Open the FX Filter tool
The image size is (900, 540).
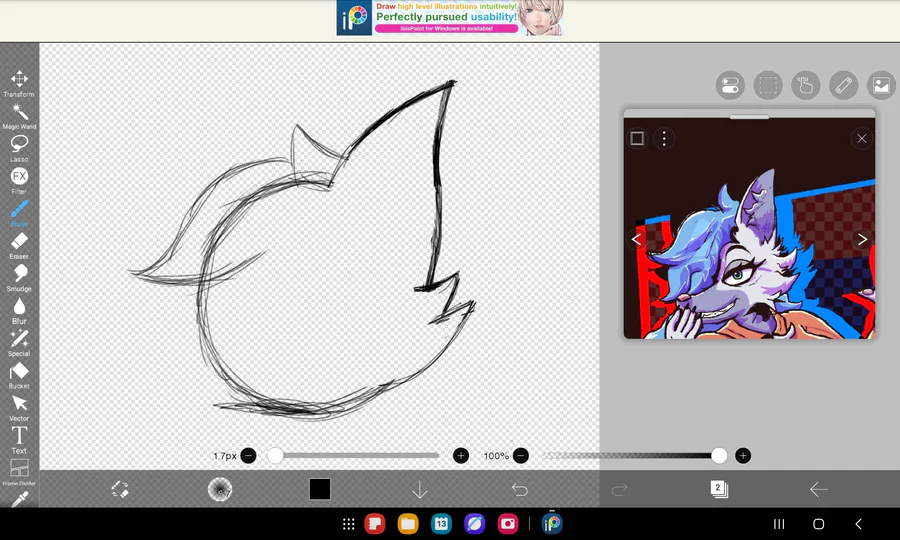[19, 181]
